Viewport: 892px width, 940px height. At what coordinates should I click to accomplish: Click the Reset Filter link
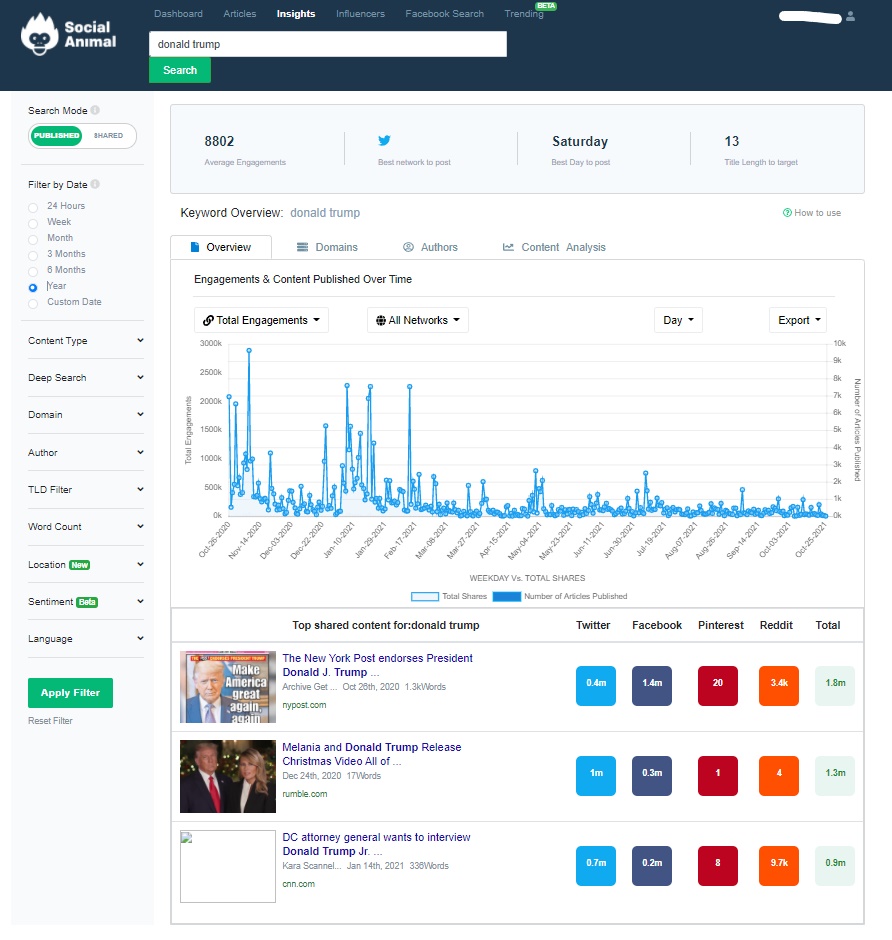[x=50, y=721]
